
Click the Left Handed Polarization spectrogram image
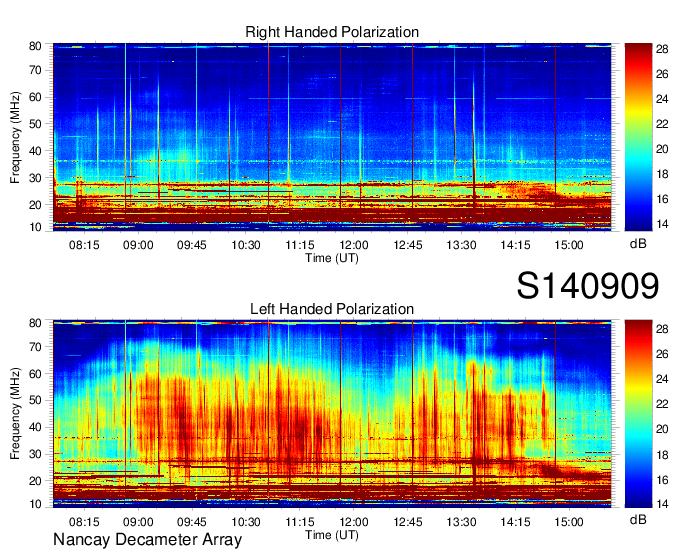[x=332, y=414]
